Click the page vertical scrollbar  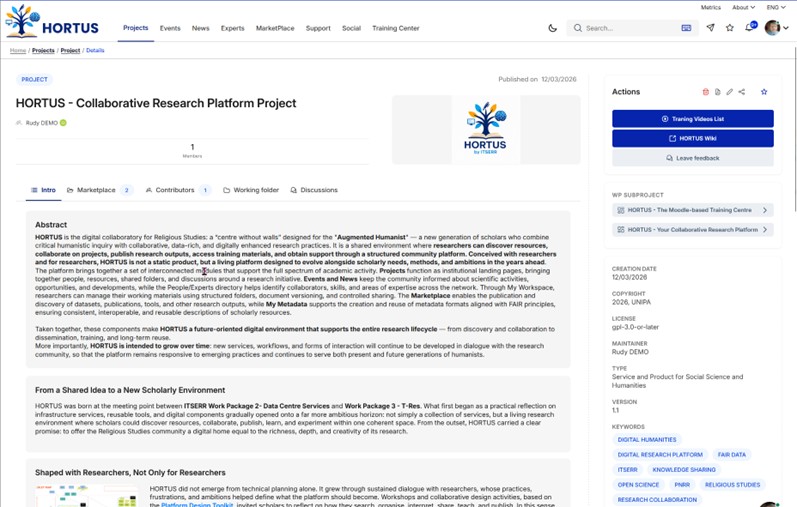point(794,129)
